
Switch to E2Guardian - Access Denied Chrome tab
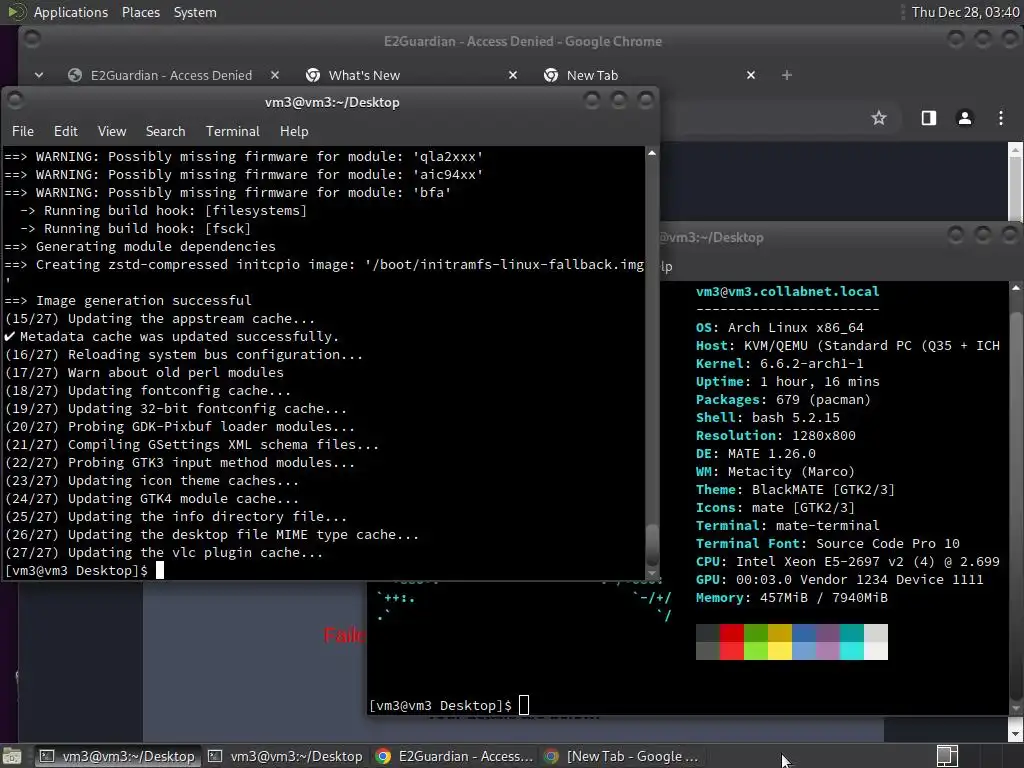[171, 75]
